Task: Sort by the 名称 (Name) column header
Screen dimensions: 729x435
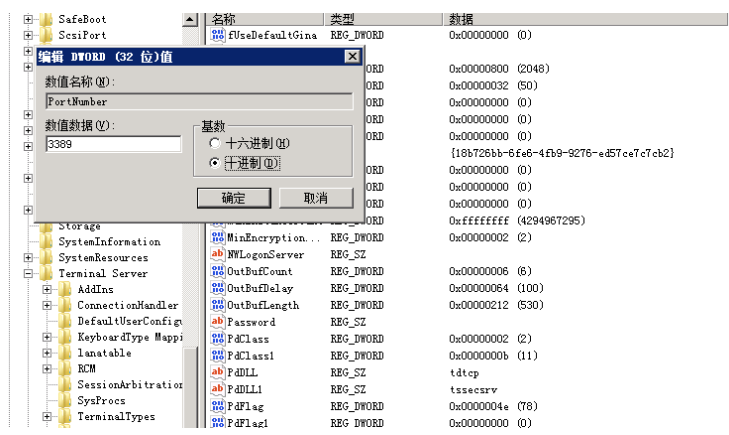Action: click(265, 19)
